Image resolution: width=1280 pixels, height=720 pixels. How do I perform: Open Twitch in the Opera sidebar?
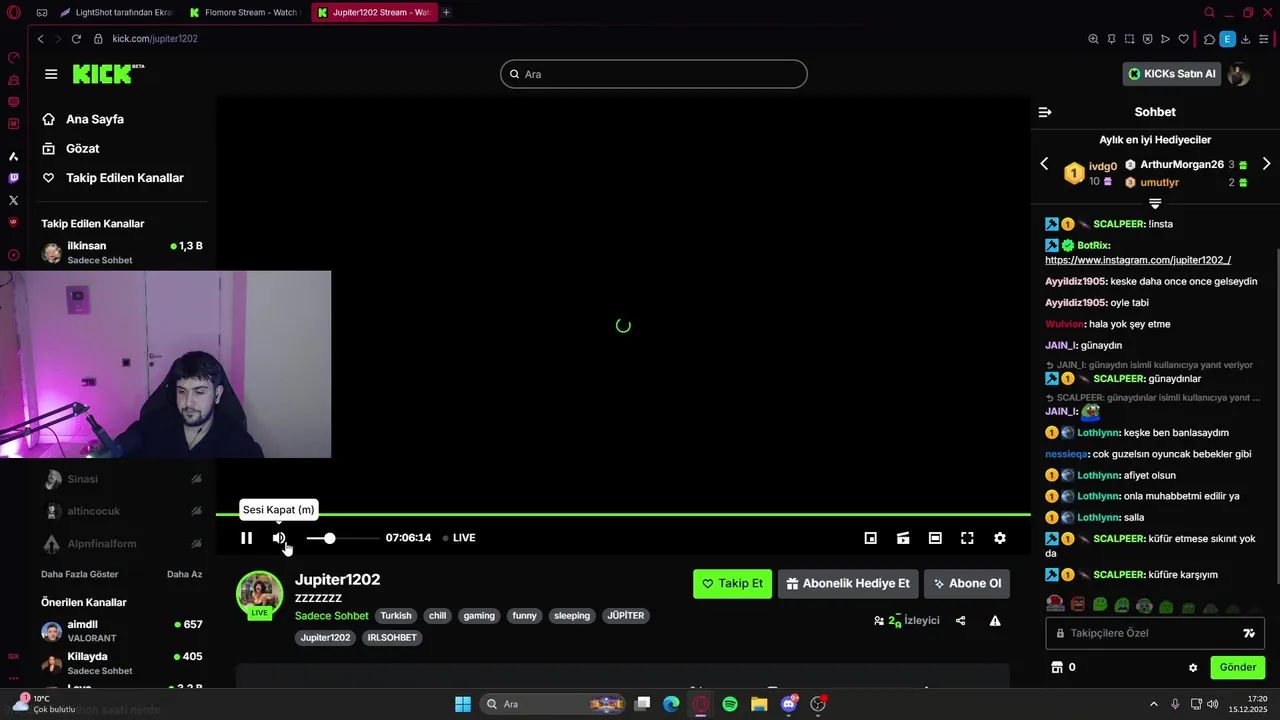[x=13, y=178]
